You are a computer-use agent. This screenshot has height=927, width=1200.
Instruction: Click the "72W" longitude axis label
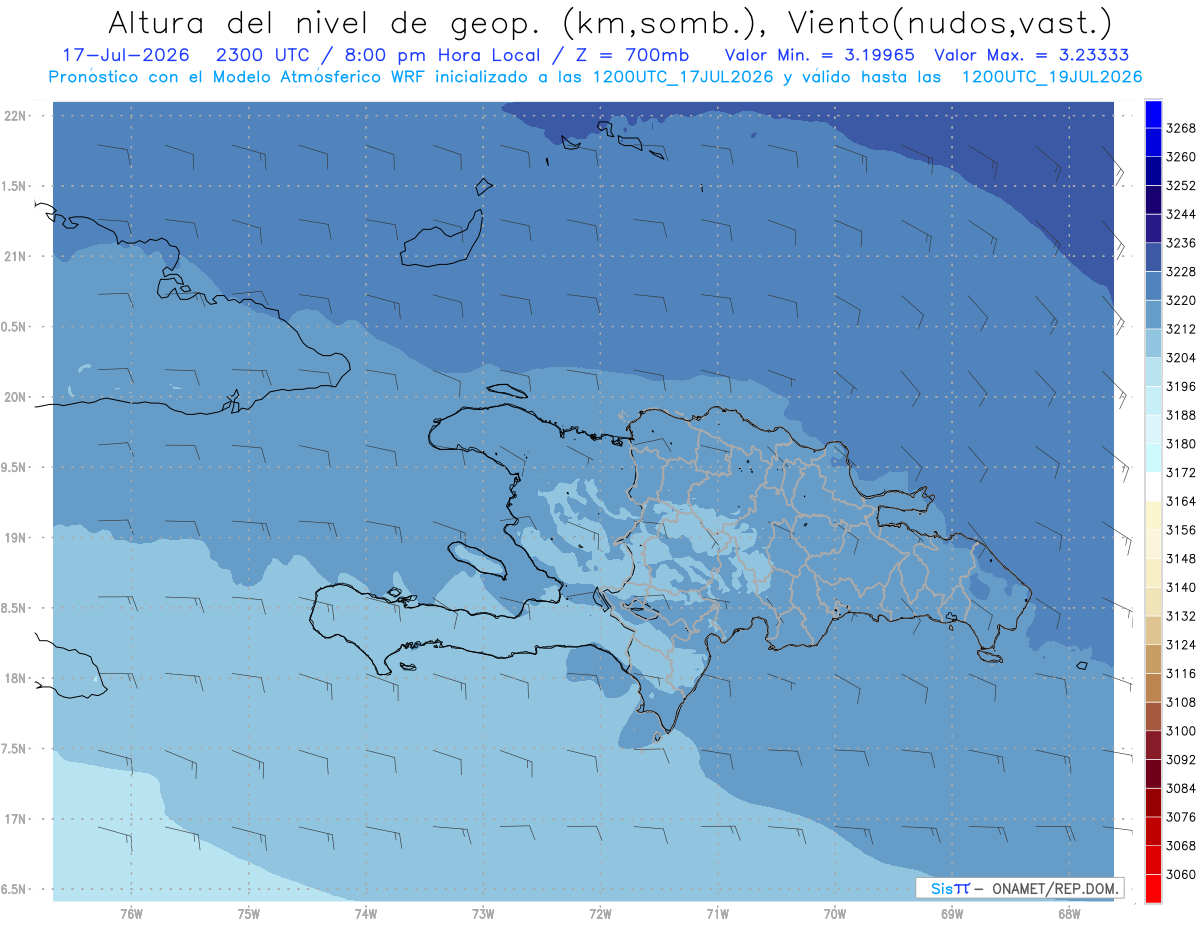[600, 914]
